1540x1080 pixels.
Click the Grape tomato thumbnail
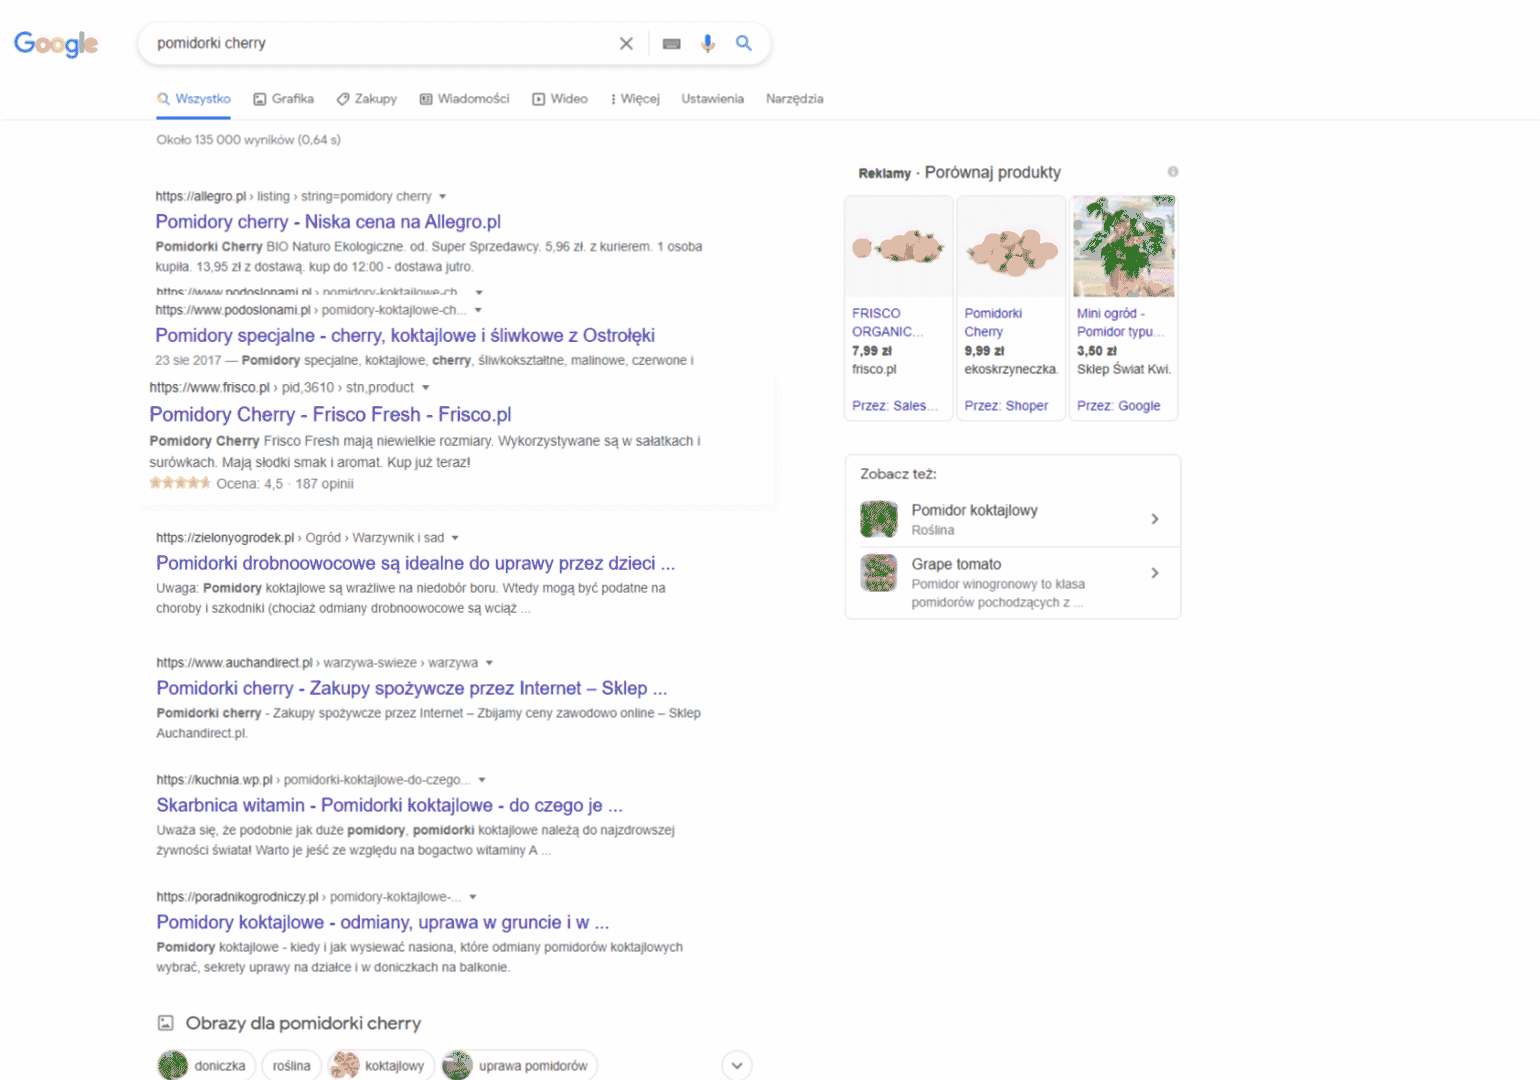click(x=879, y=573)
